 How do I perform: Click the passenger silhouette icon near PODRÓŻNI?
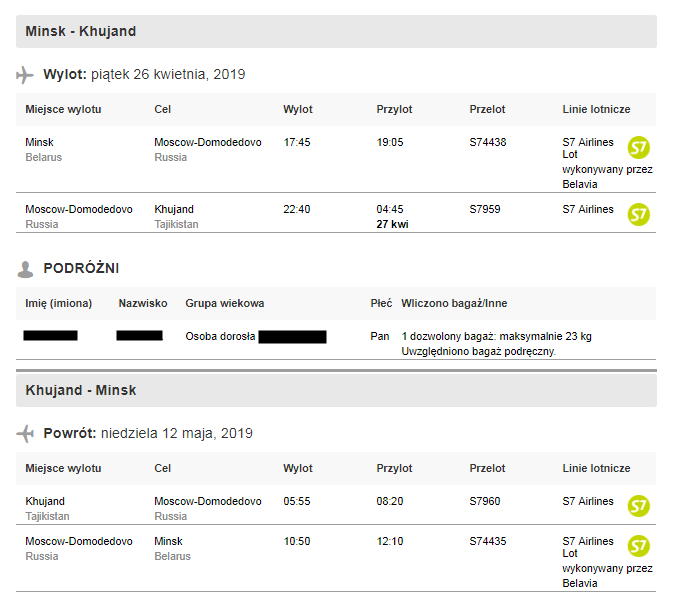click(25, 269)
